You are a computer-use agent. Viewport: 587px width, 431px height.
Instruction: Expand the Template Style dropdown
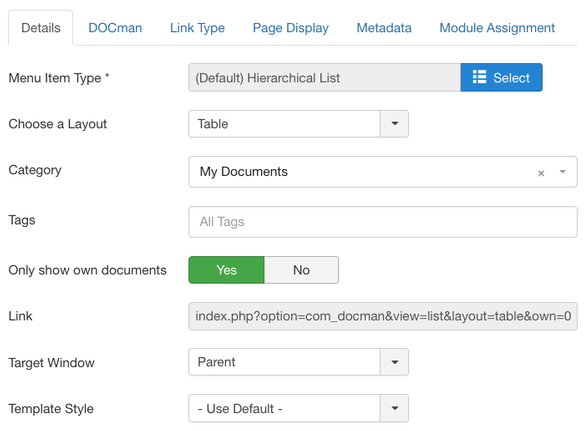395,408
